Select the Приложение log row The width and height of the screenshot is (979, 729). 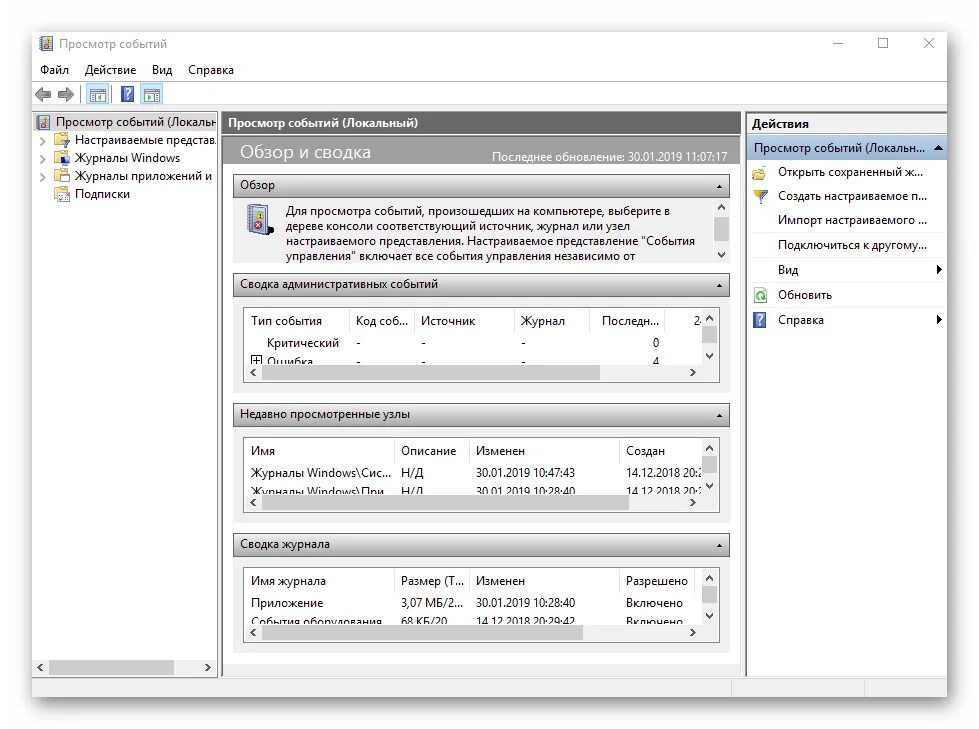[x=473, y=603]
